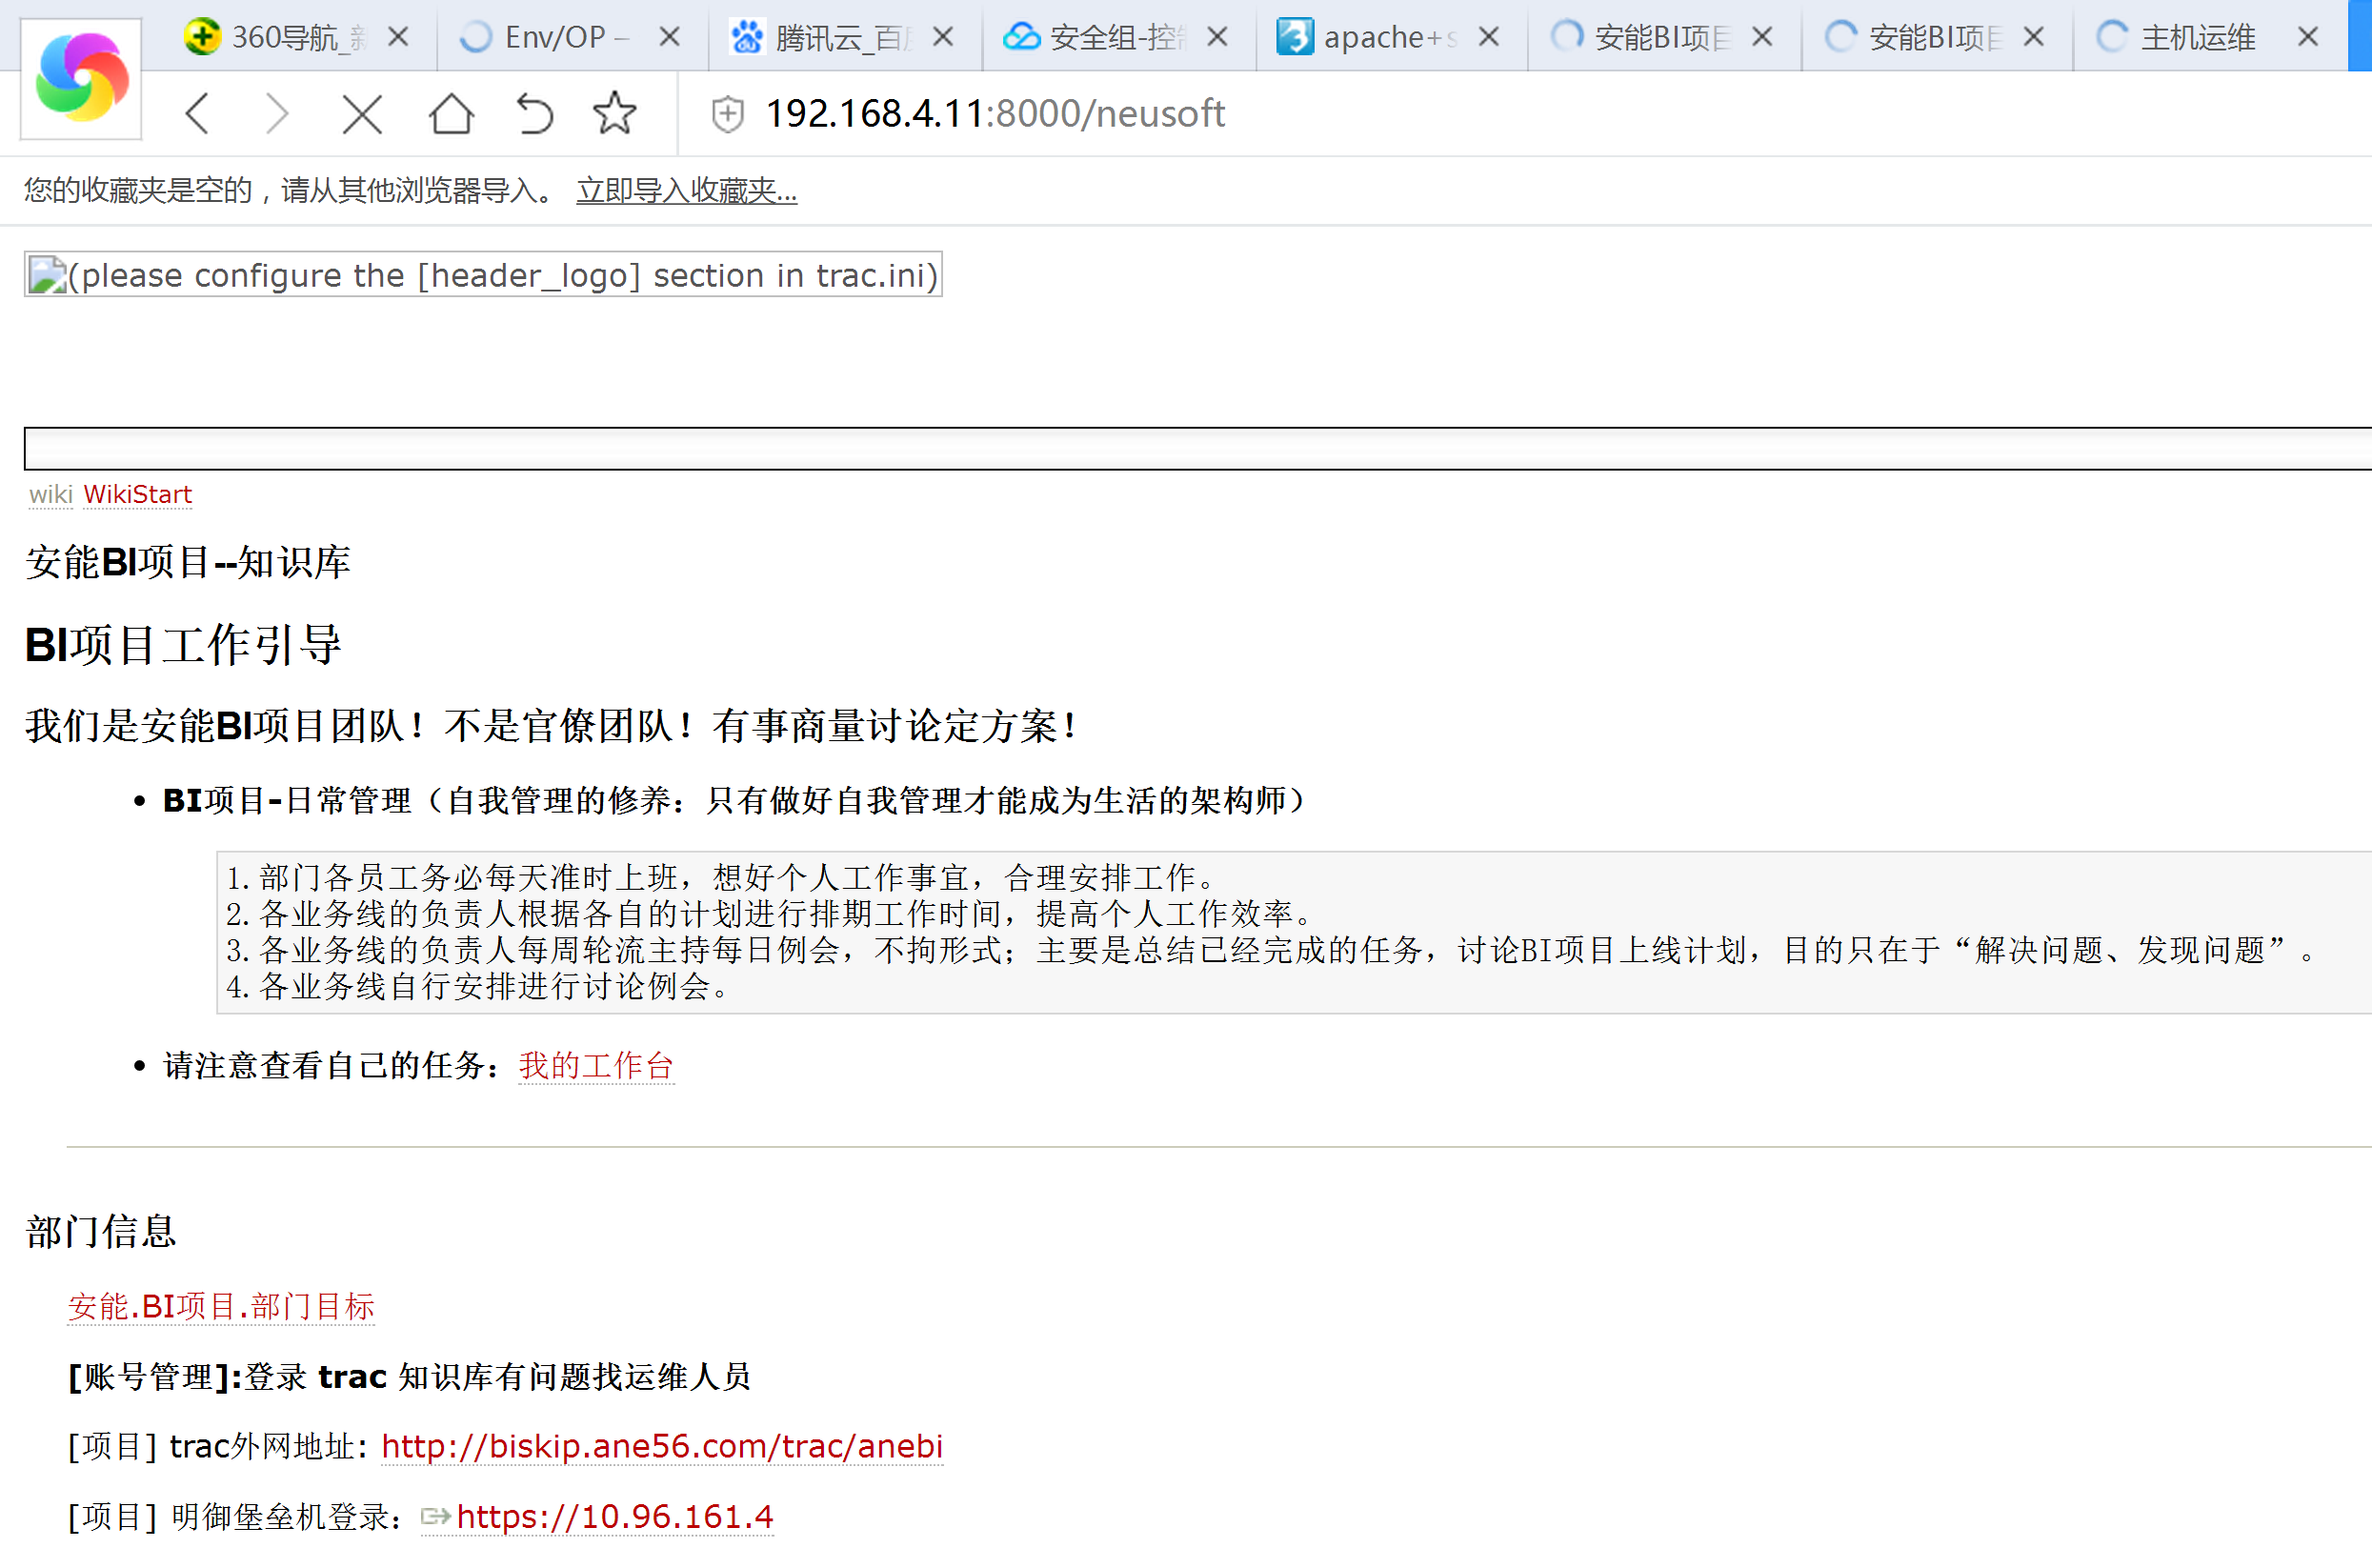Click the security shield icon in address bar
Screen dimensions: 2372x1568
point(727,114)
